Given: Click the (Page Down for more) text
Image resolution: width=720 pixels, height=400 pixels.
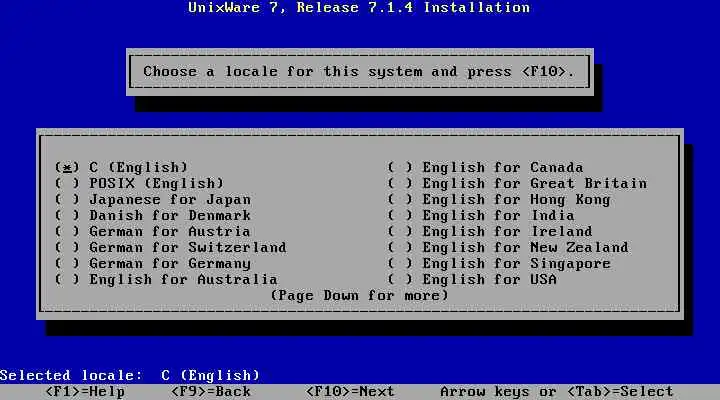Looking at the screenshot, I should [x=359, y=295].
